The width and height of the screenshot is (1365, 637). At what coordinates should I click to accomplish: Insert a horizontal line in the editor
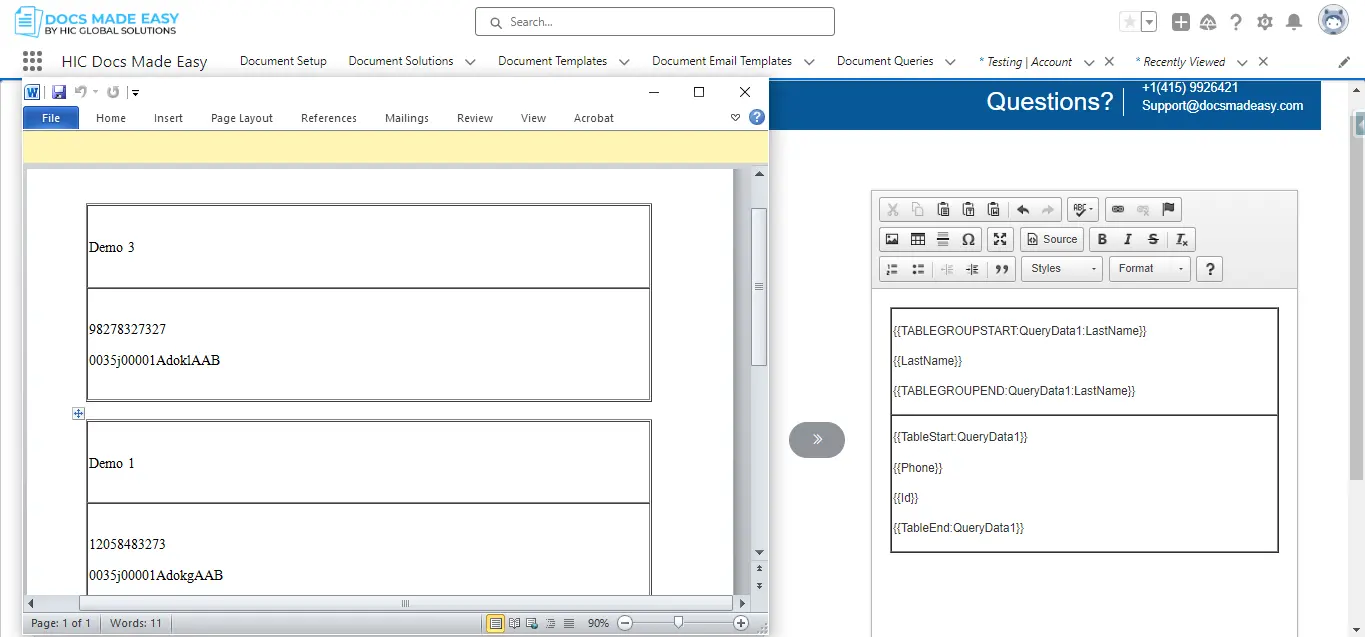pos(943,240)
